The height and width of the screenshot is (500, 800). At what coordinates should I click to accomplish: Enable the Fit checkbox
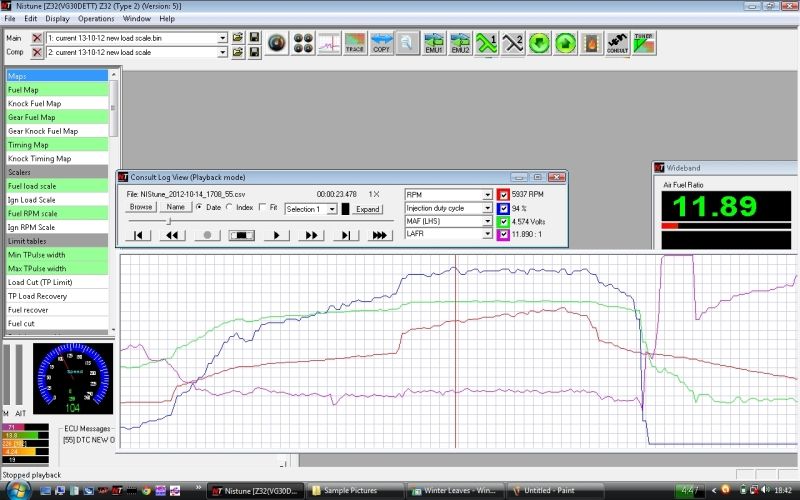tap(263, 207)
